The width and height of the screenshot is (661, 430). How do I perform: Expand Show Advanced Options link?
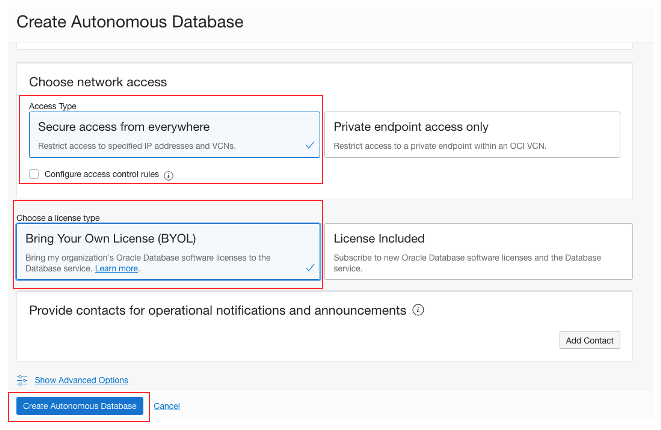(x=81, y=380)
